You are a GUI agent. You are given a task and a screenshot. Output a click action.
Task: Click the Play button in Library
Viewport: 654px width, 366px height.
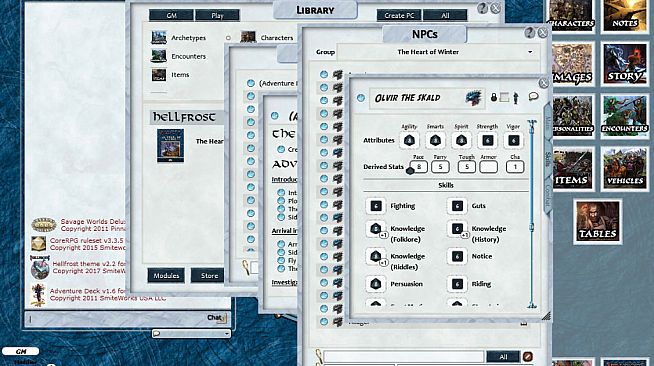(x=217, y=15)
